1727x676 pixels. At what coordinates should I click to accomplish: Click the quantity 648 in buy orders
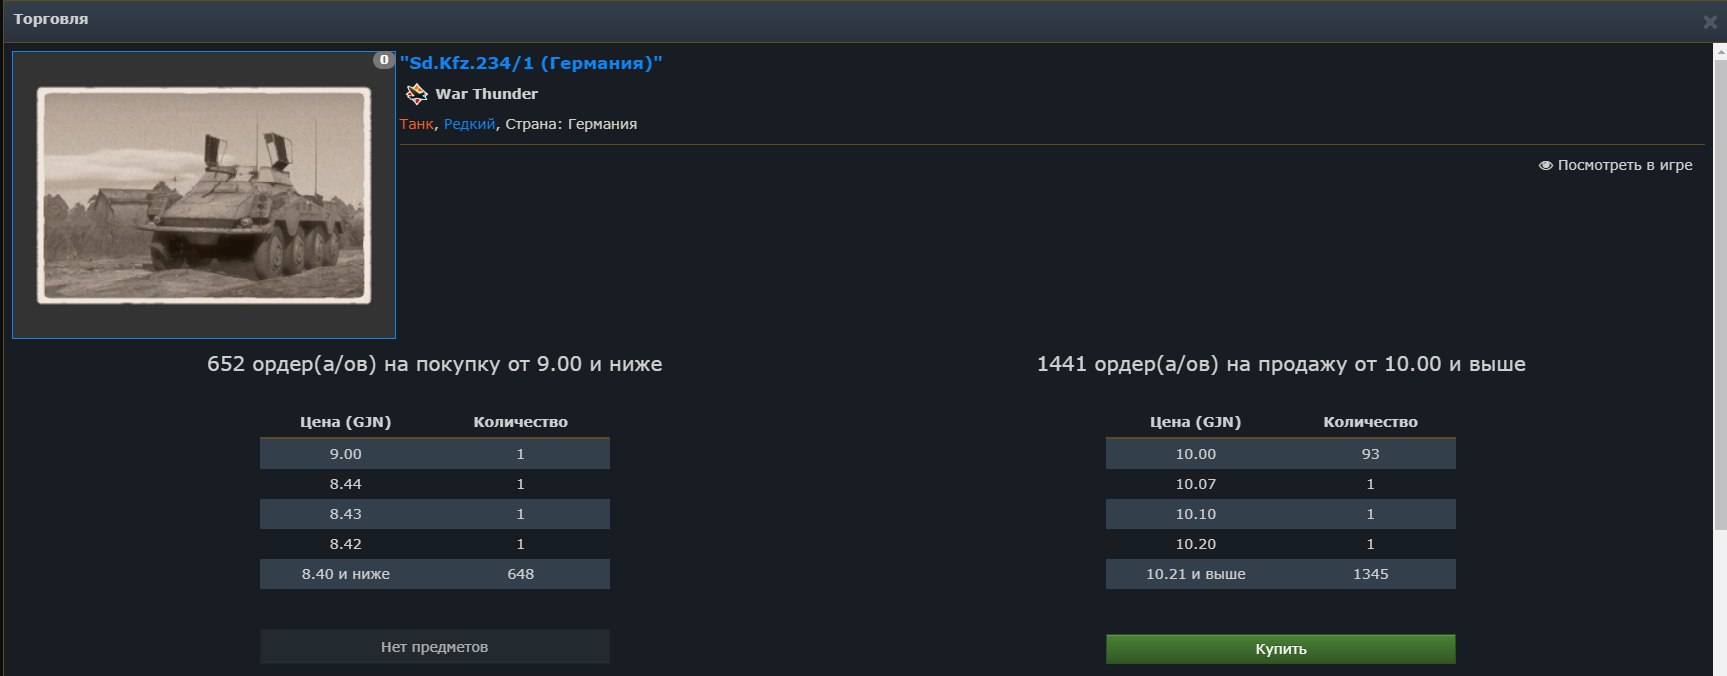coord(520,574)
